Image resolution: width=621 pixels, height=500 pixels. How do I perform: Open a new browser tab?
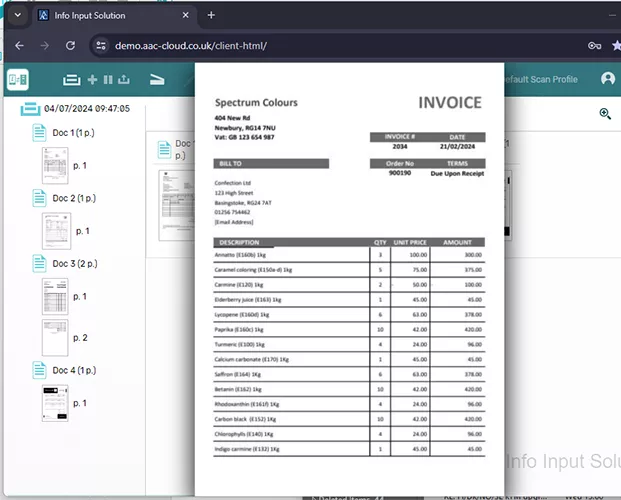pos(211,15)
